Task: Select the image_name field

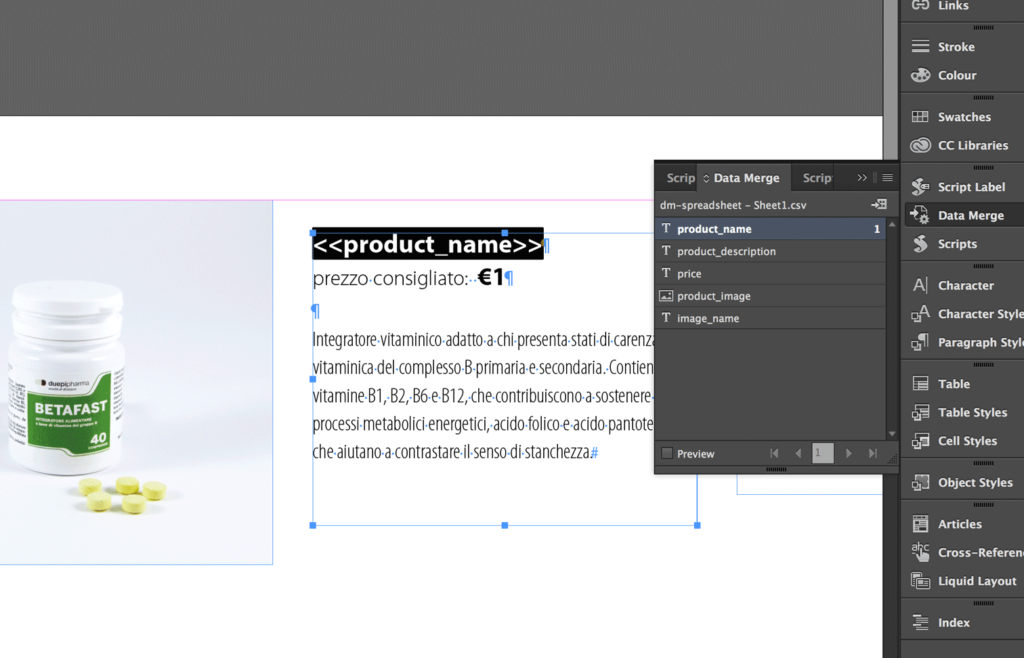Action: click(771, 318)
